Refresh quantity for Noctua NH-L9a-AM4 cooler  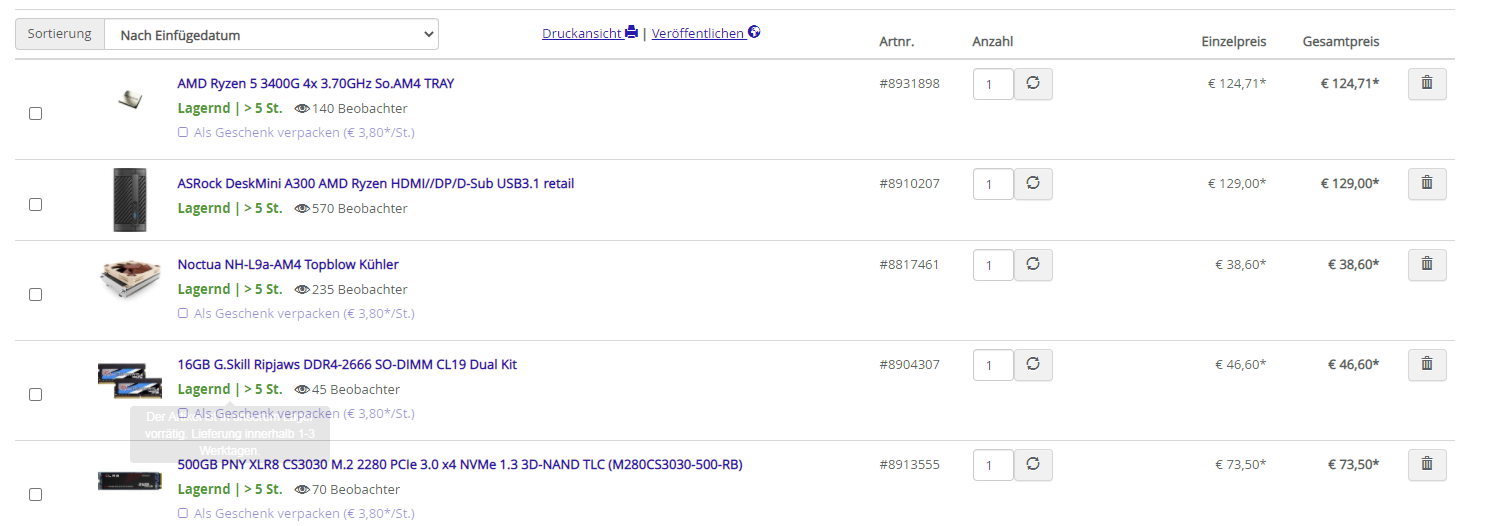(x=1033, y=265)
